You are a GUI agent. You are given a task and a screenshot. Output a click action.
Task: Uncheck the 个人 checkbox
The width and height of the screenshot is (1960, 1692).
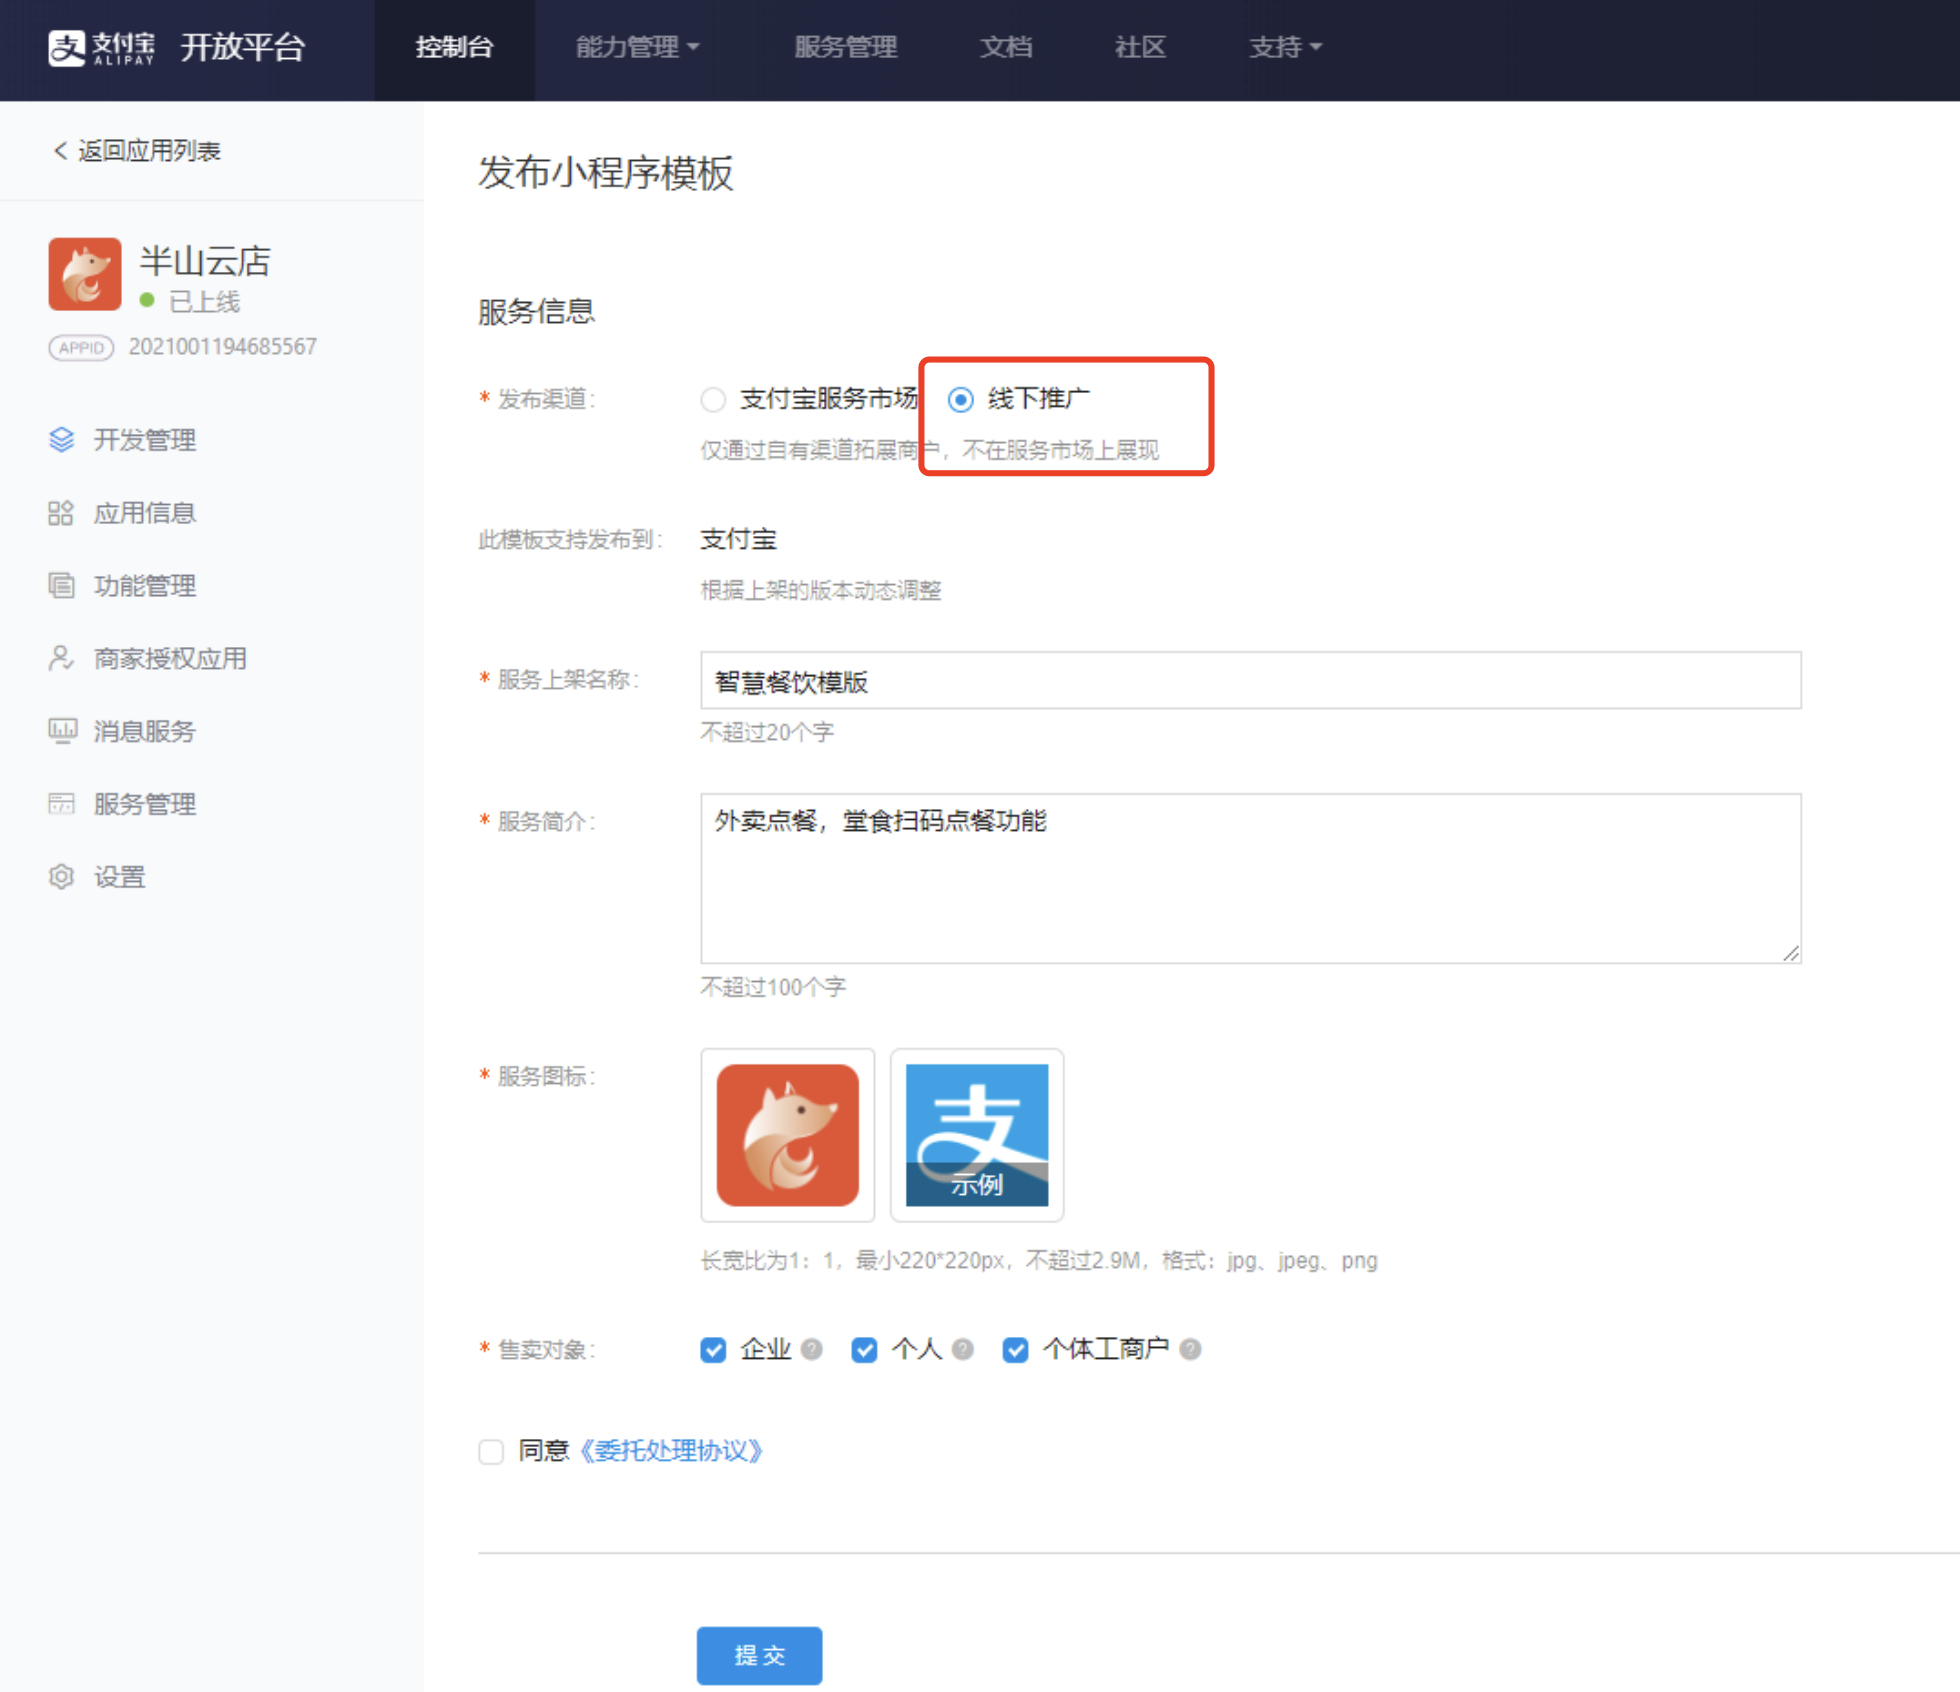(864, 1350)
